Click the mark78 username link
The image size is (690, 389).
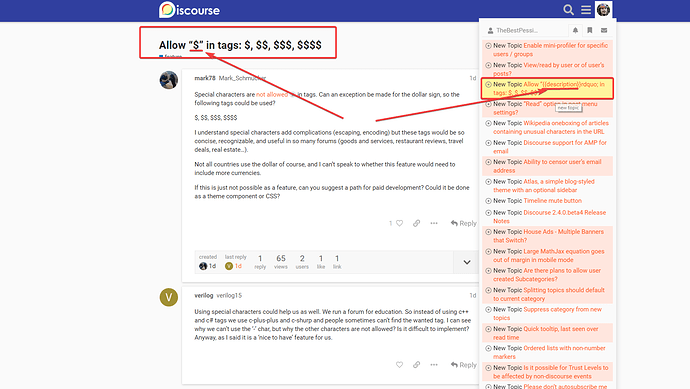click(205, 78)
